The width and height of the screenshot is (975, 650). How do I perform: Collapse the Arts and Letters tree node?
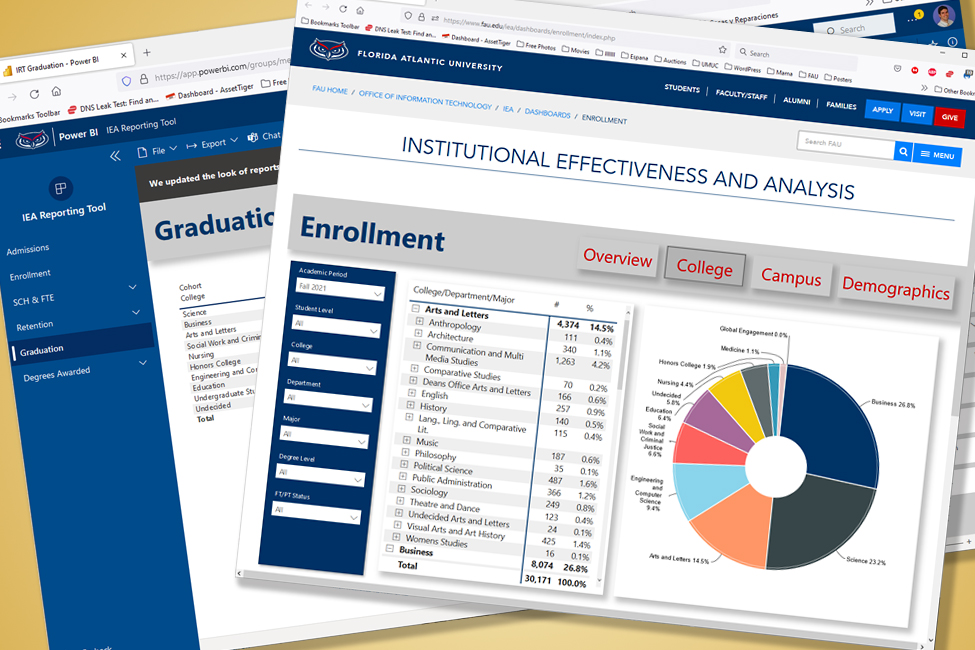click(x=416, y=309)
